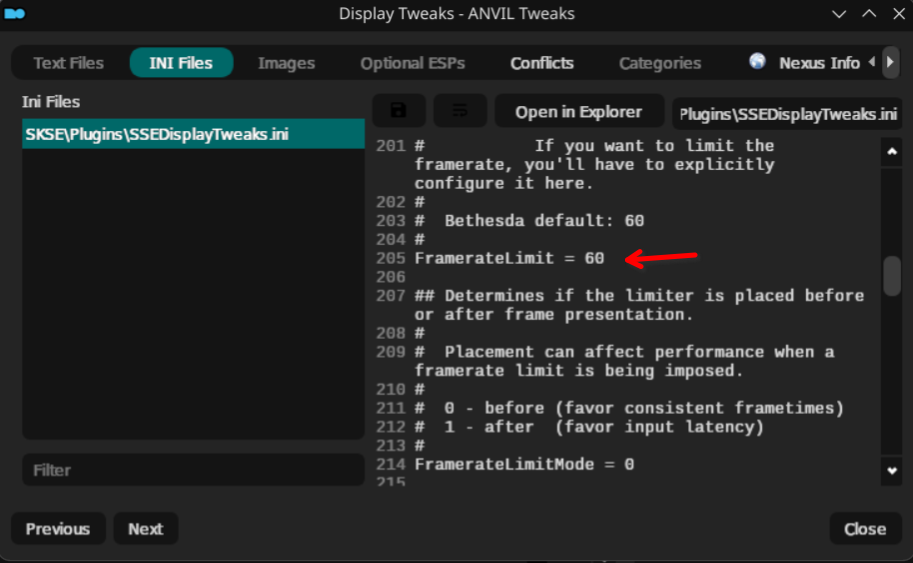The height and width of the screenshot is (563, 913).
Task: Toggle word wrap icon in editor toolbar
Action: coord(460,111)
